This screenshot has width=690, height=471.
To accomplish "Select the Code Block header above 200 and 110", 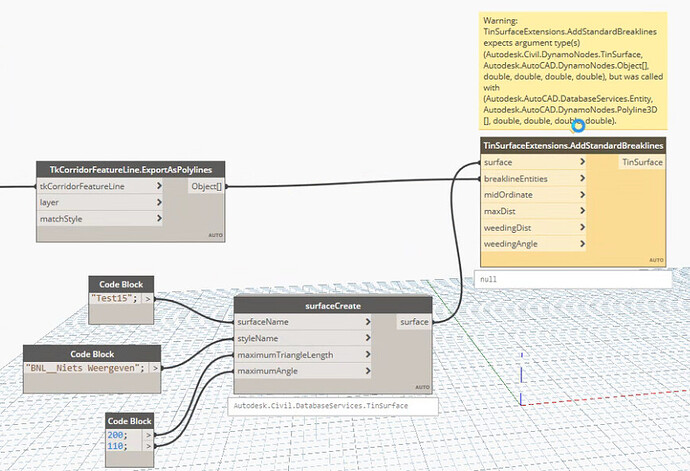I will pyautogui.click(x=129, y=421).
